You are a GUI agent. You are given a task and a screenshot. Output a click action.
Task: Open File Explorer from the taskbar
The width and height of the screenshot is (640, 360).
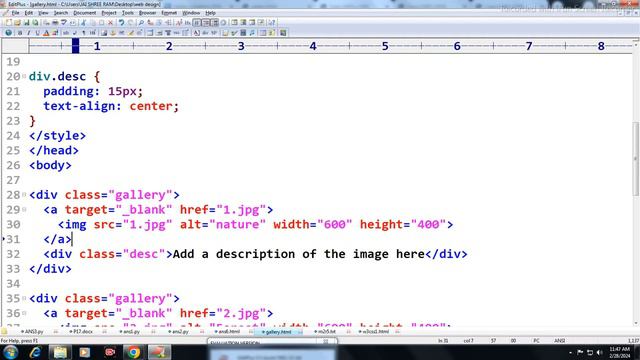(x=60, y=352)
